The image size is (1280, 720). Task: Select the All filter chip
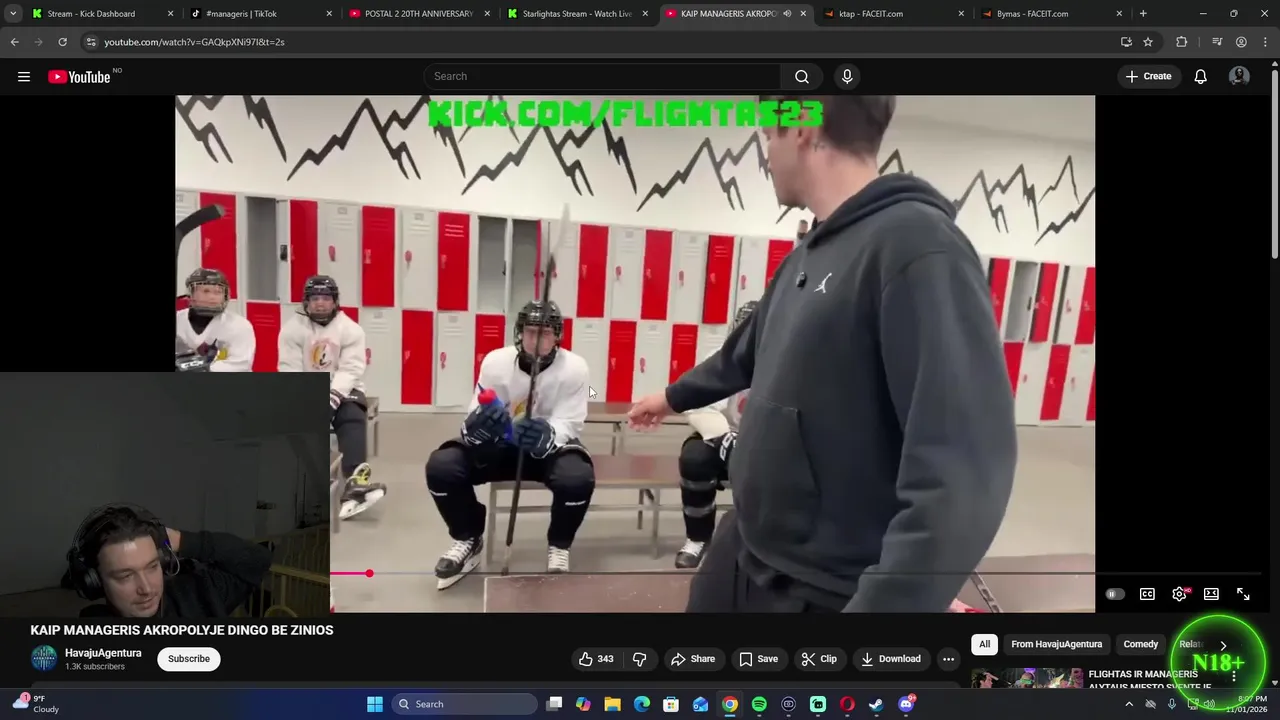click(x=985, y=644)
